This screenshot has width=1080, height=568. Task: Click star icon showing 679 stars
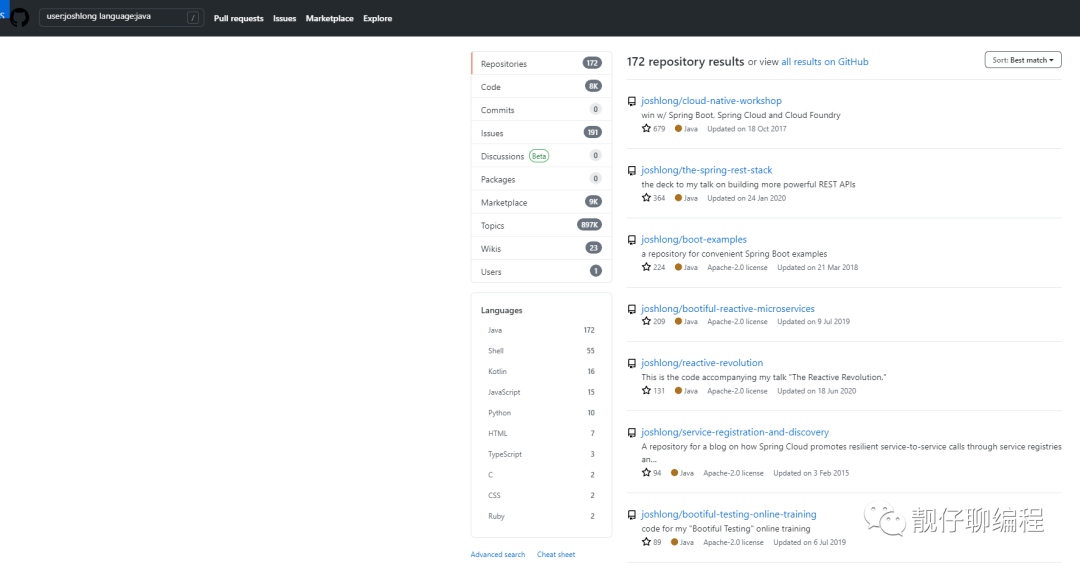click(646, 128)
